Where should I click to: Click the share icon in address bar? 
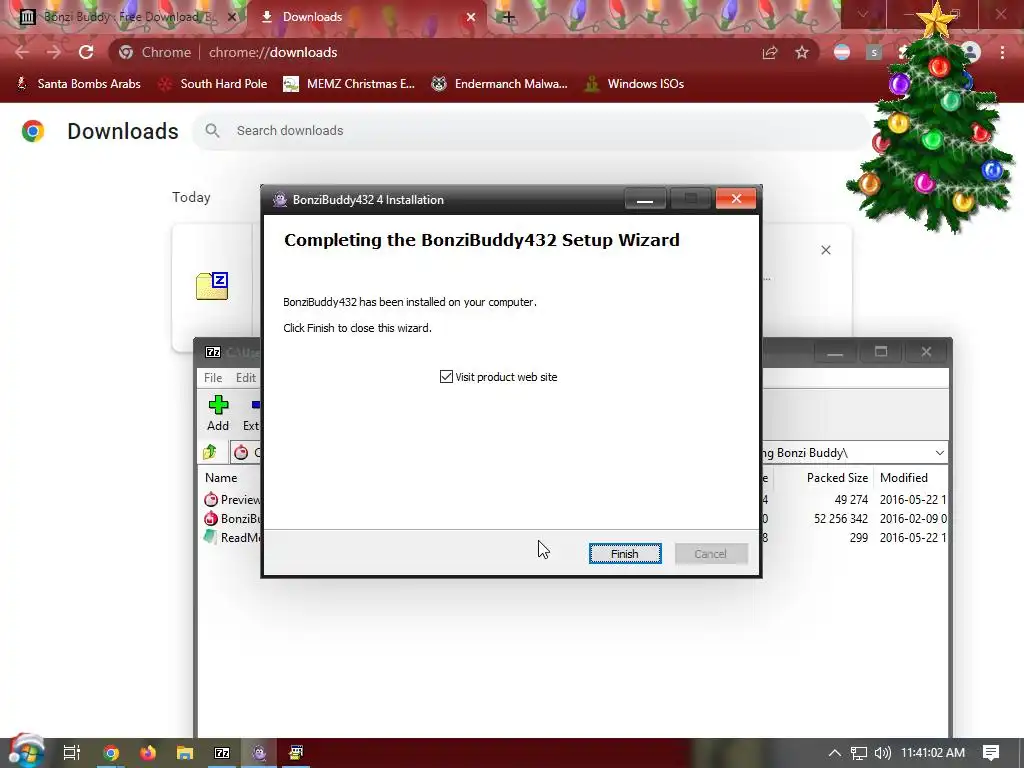tap(770, 52)
